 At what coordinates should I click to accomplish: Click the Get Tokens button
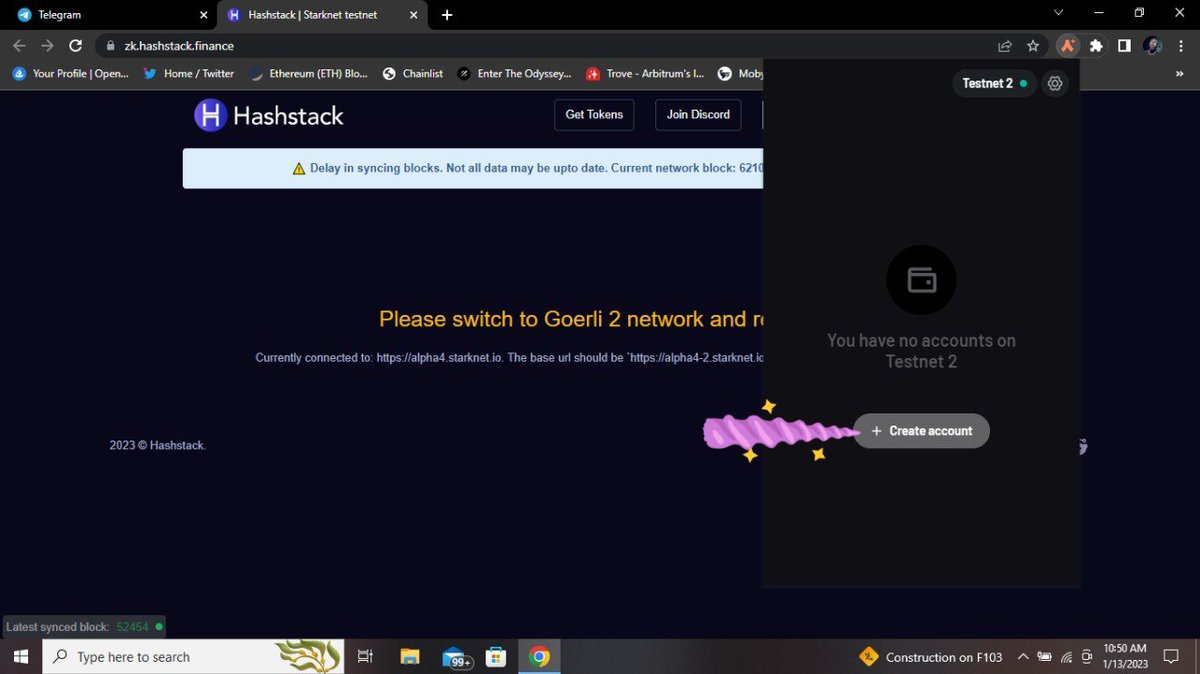click(594, 115)
